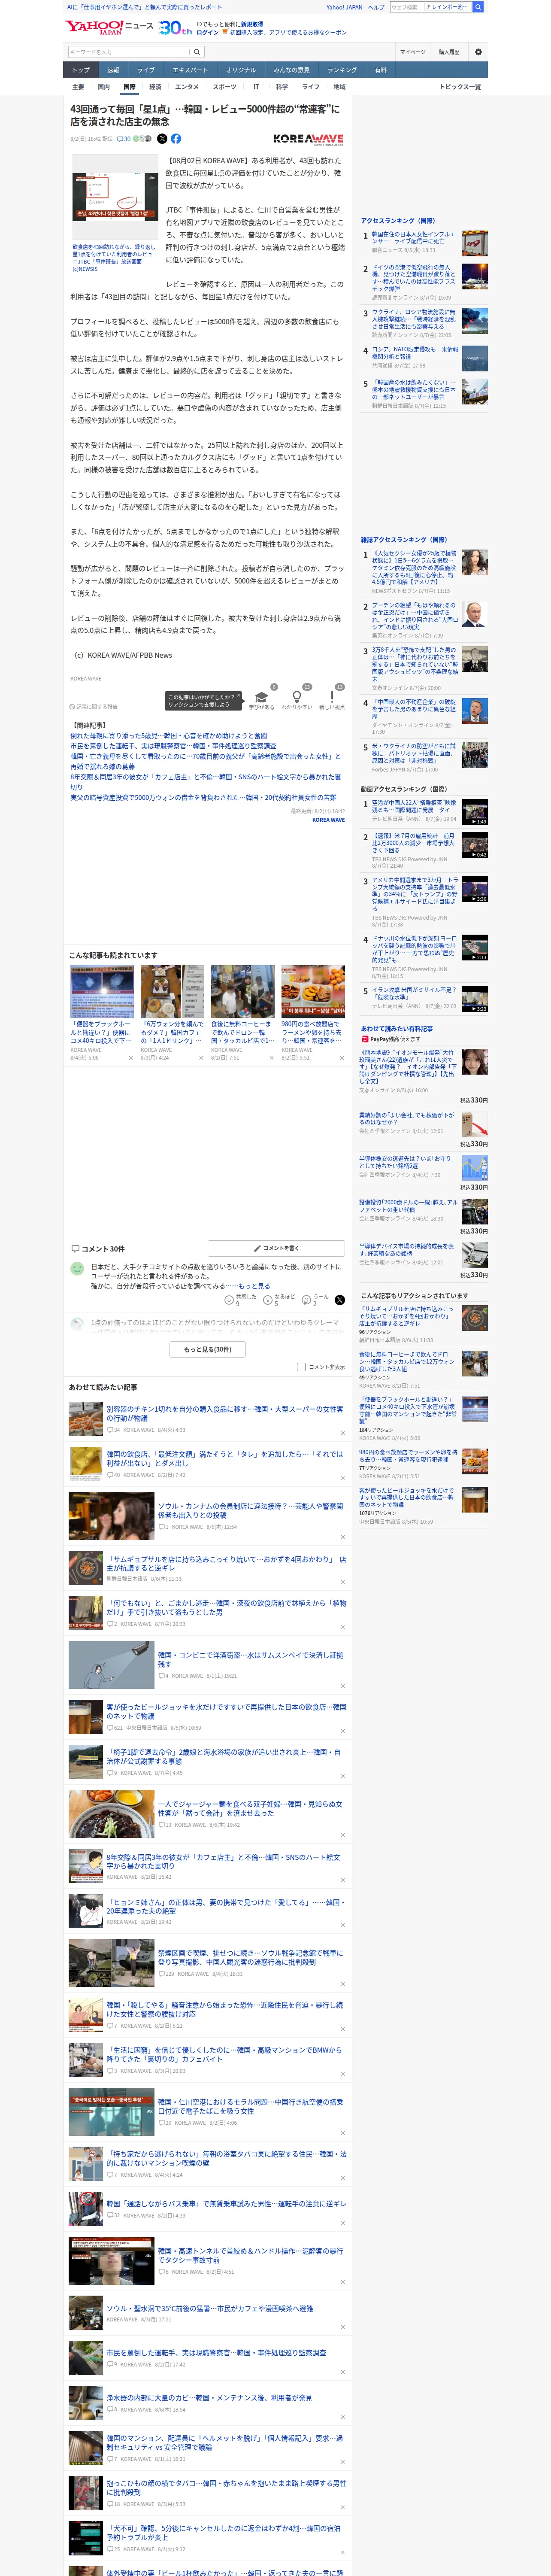This screenshot has width=551, height=2576.
Task: Open the トピックス一覧 link
Action: (x=460, y=87)
